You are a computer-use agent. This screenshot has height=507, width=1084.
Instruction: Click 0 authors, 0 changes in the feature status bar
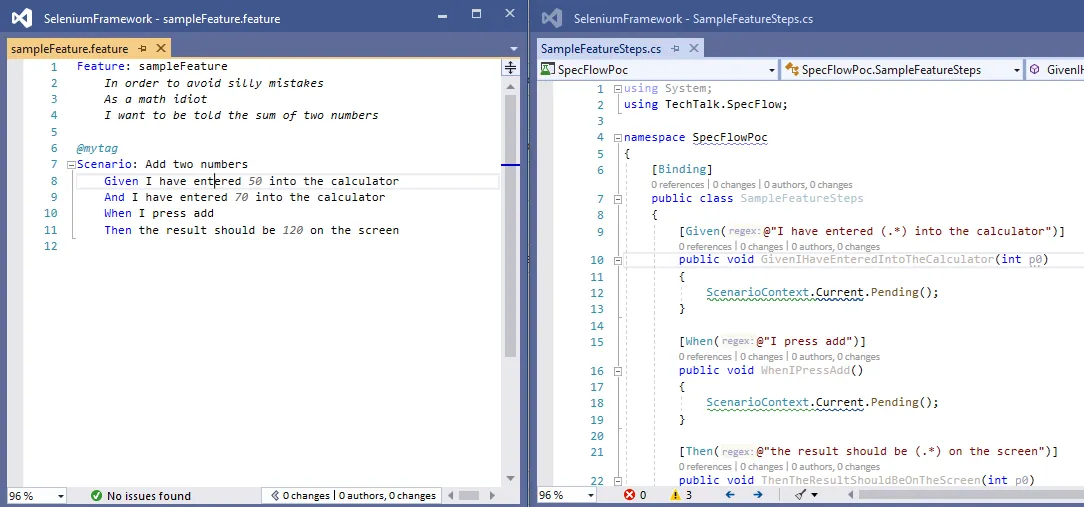[387, 496]
